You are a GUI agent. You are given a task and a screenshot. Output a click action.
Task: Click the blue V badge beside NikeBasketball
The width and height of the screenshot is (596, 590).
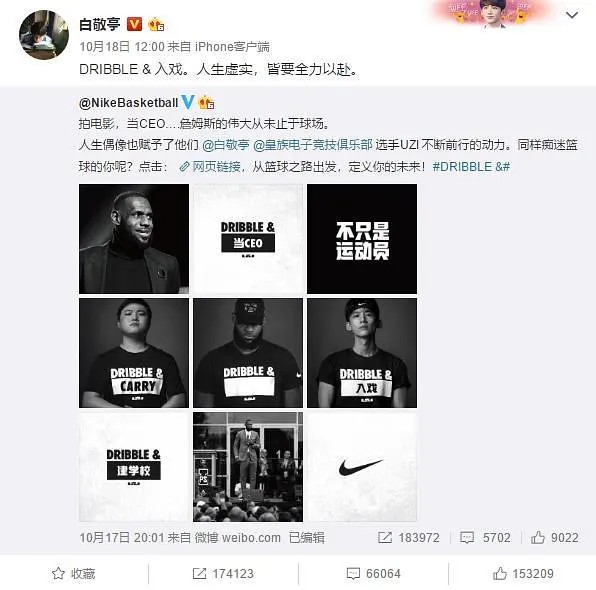pyautogui.click(x=188, y=102)
